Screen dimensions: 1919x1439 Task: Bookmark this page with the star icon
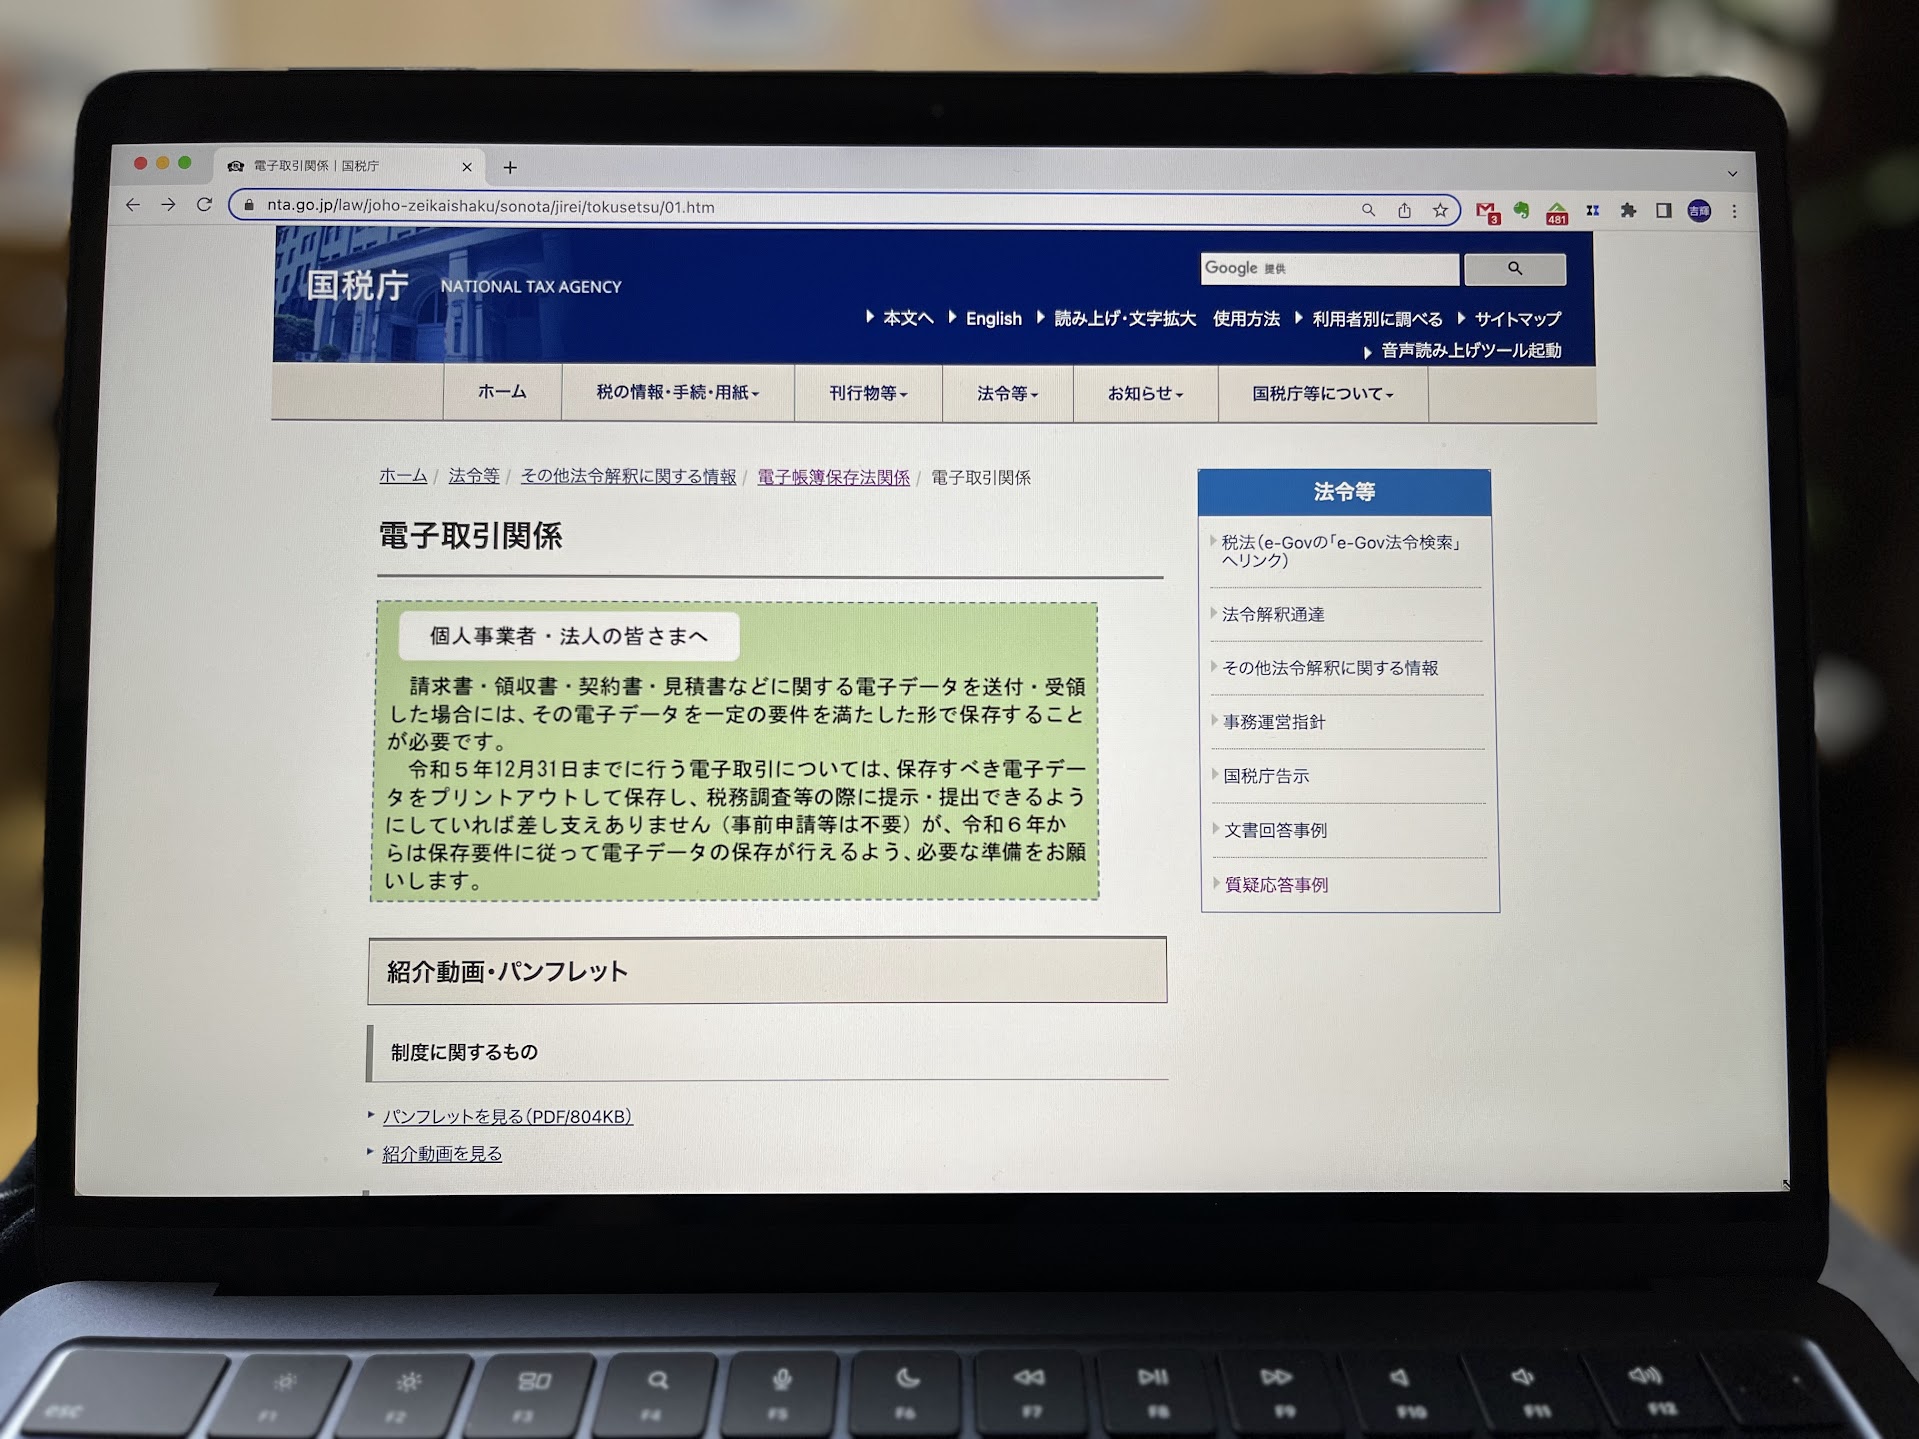[x=1439, y=210]
